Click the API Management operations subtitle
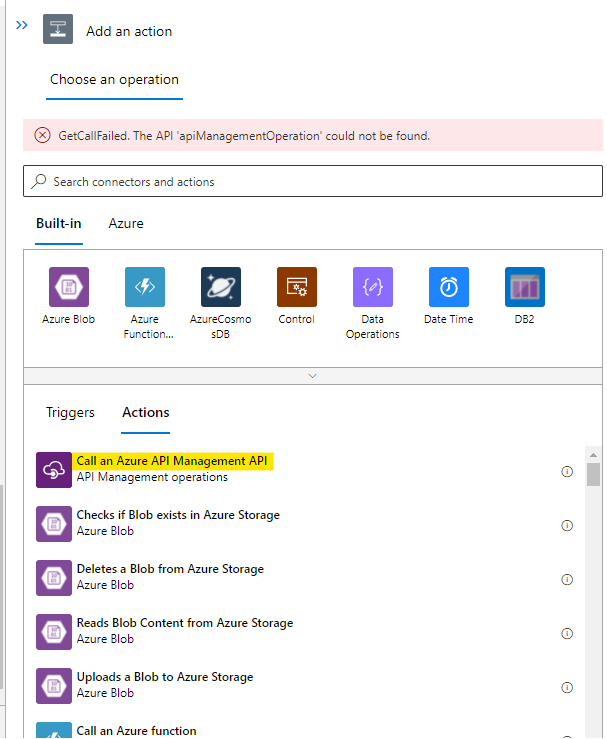 [x=152, y=477]
